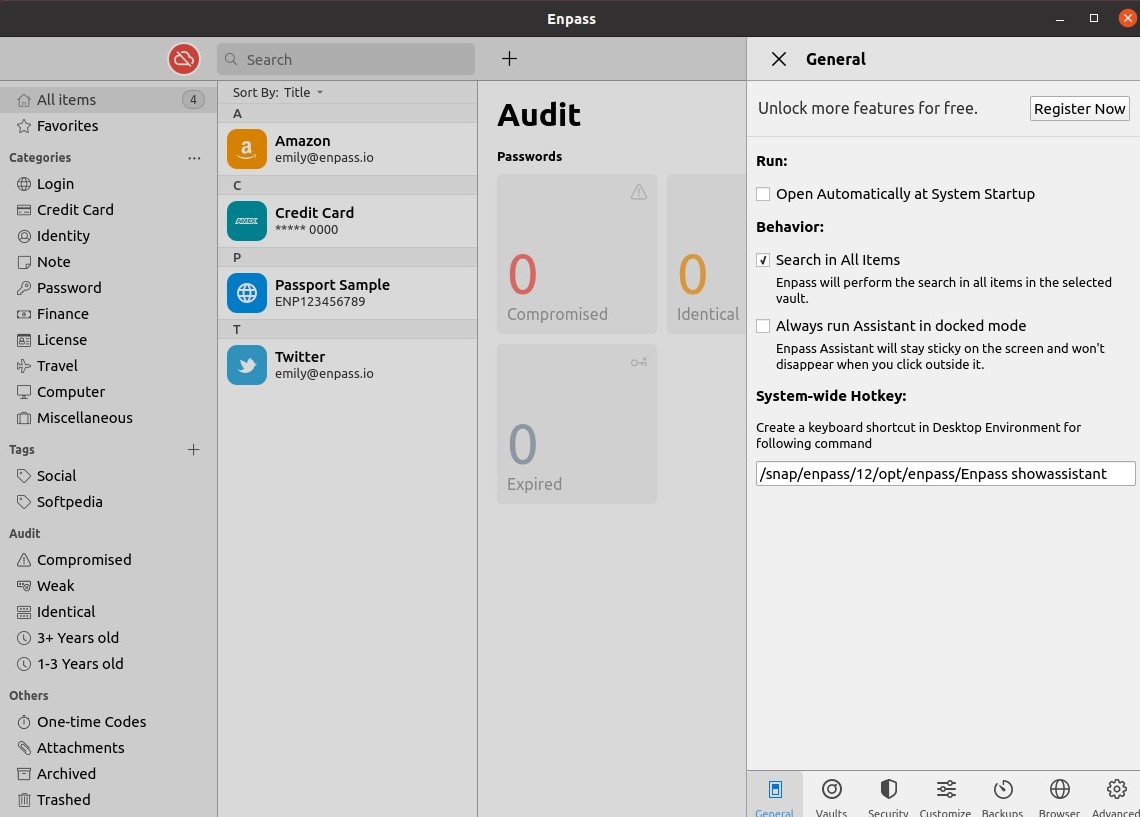Add a new tag with plus icon
1140x817 pixels.
click(193, 450)
